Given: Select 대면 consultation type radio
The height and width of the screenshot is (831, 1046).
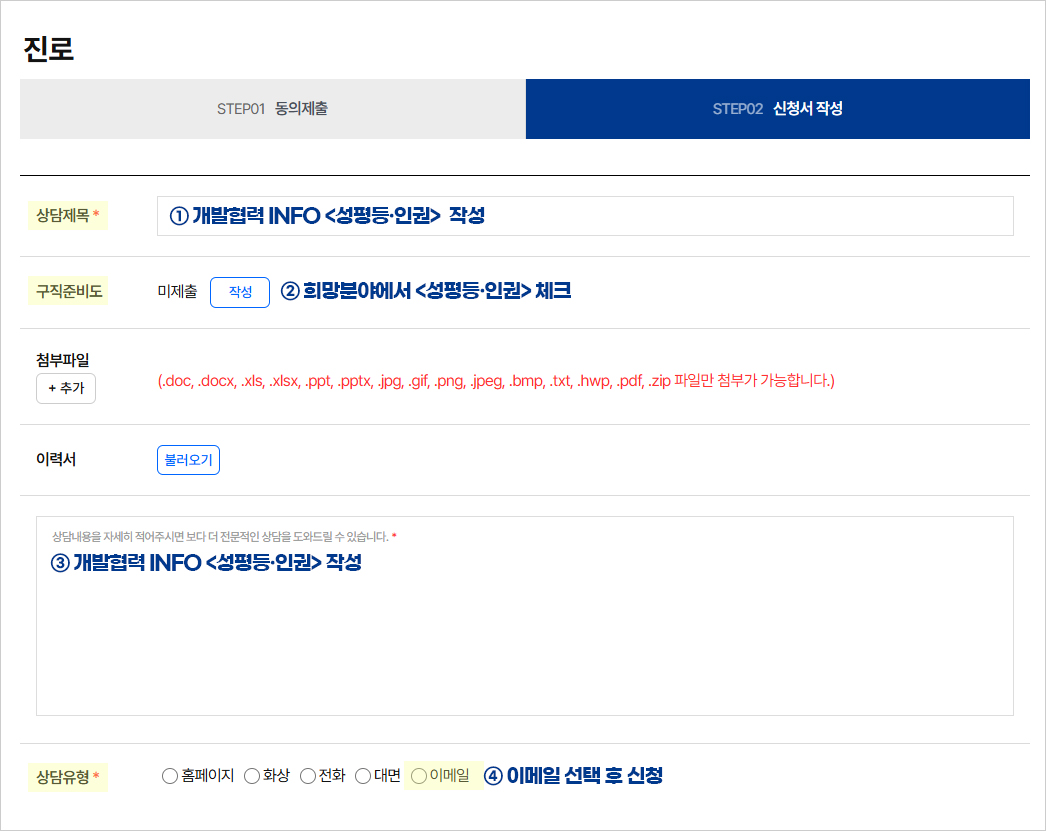Looking at the screenshot, I should (x=363, y=776).
